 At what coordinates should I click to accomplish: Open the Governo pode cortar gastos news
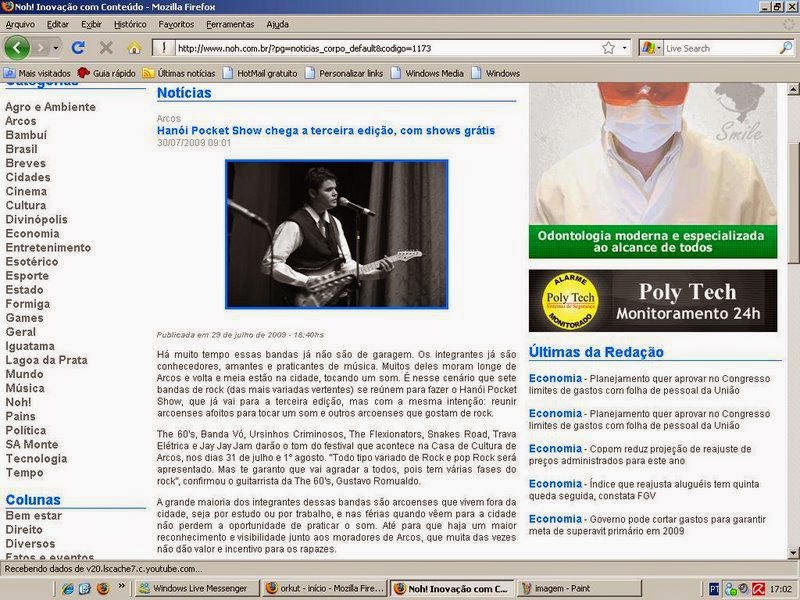[x=647, y=525]
